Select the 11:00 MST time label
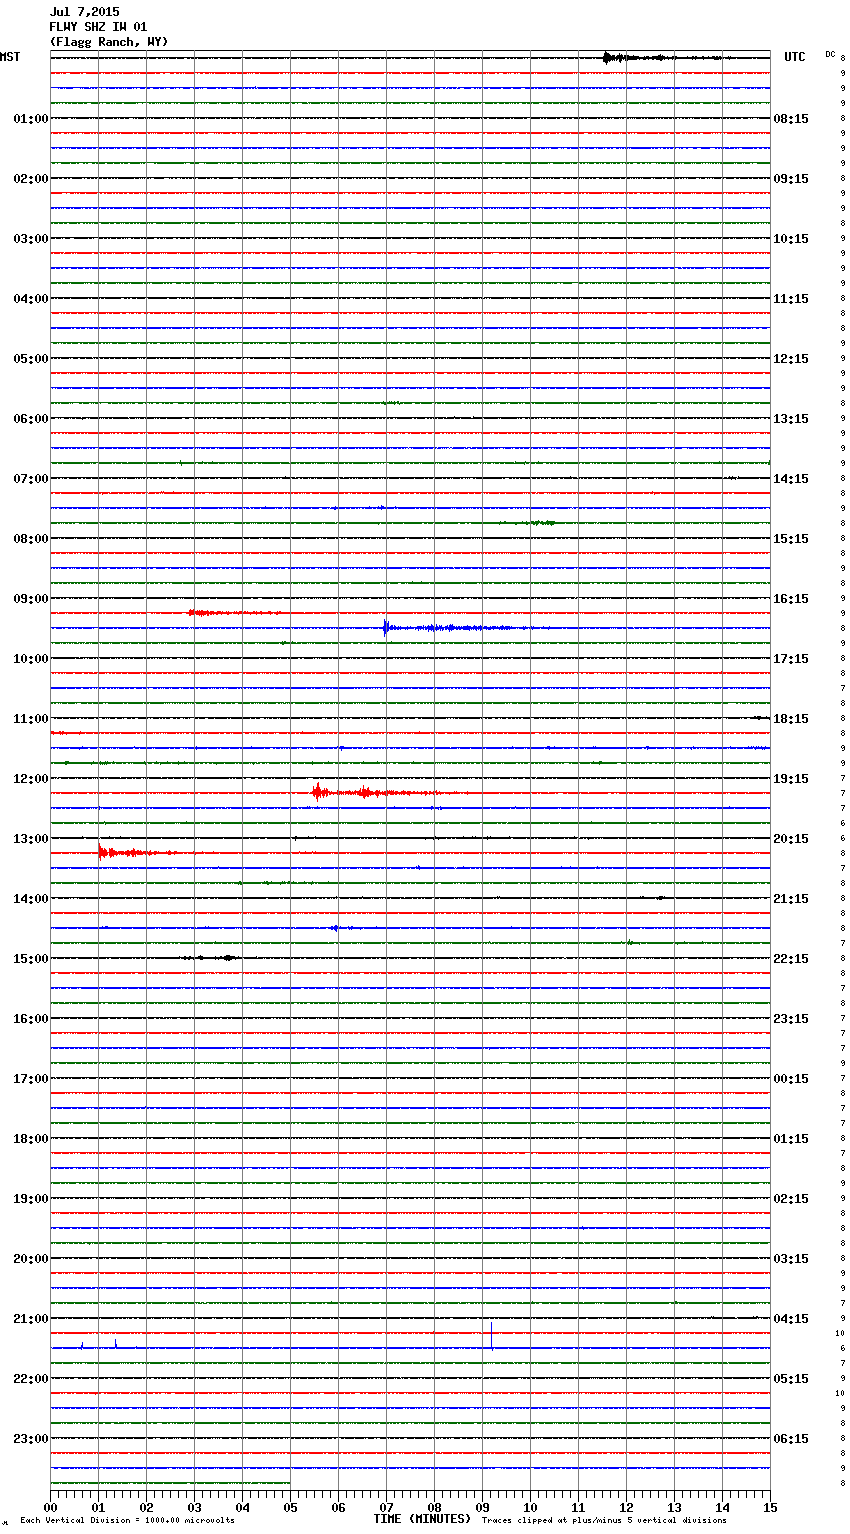 (30, 719)
